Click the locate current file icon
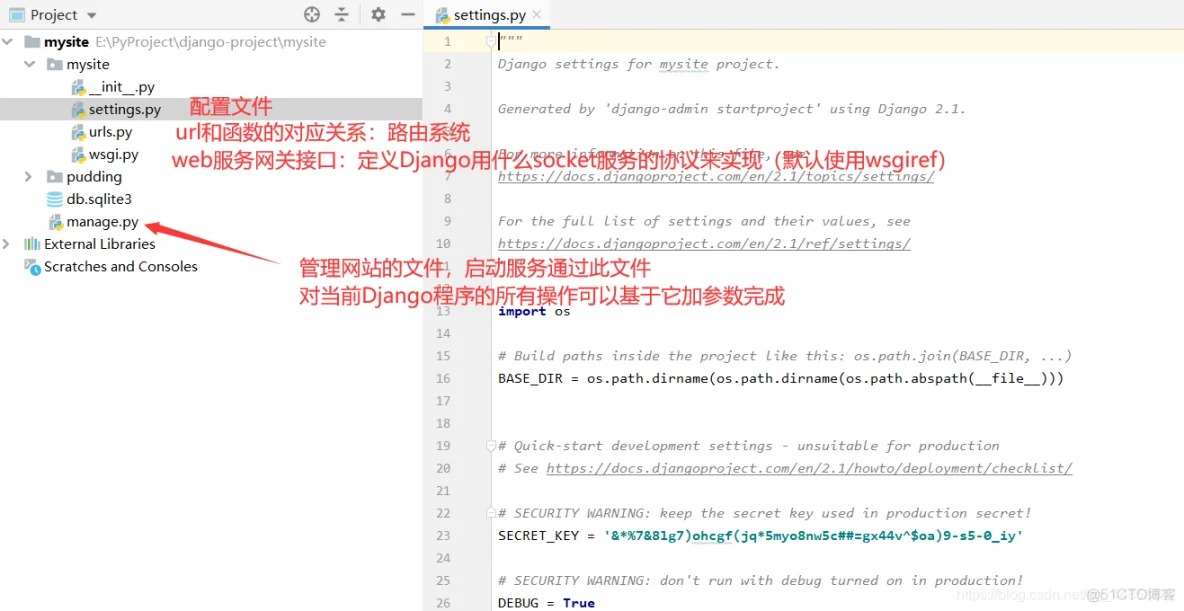 pyautogui.click(x=312, y=14)
